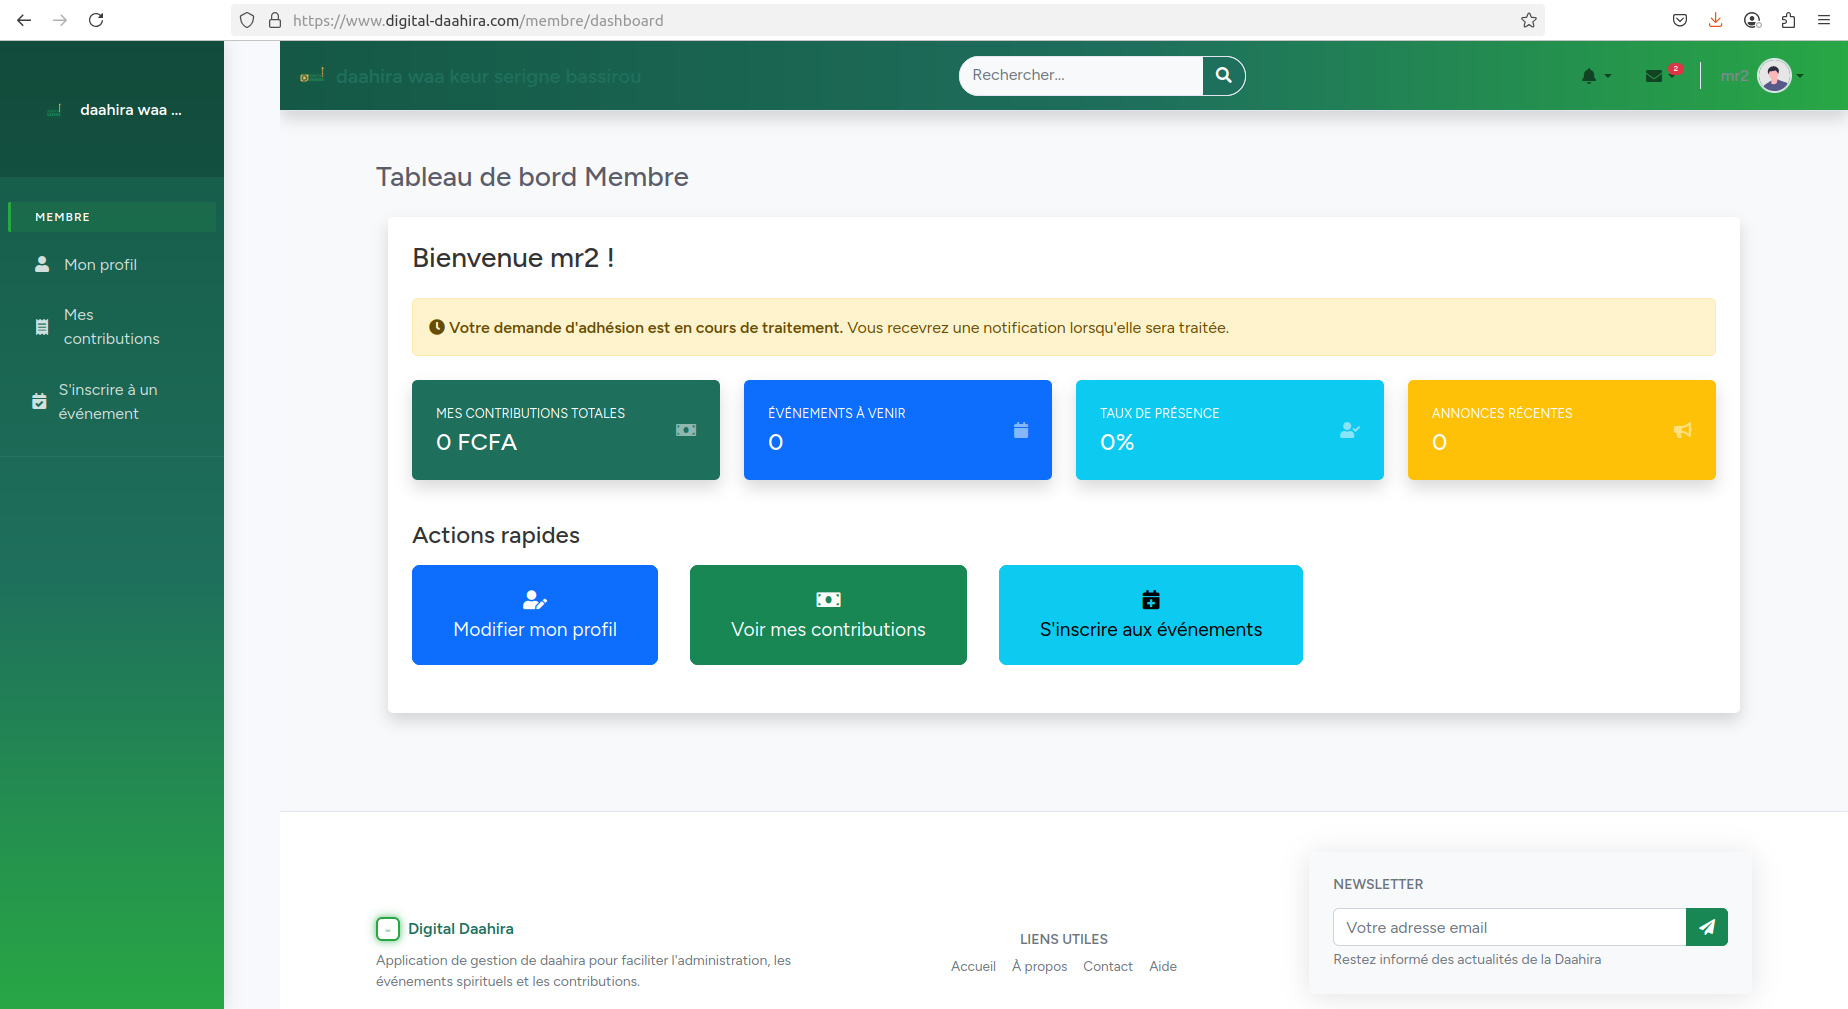
Task: Click the shield tracking protection icon
Action: pos(247,20)
